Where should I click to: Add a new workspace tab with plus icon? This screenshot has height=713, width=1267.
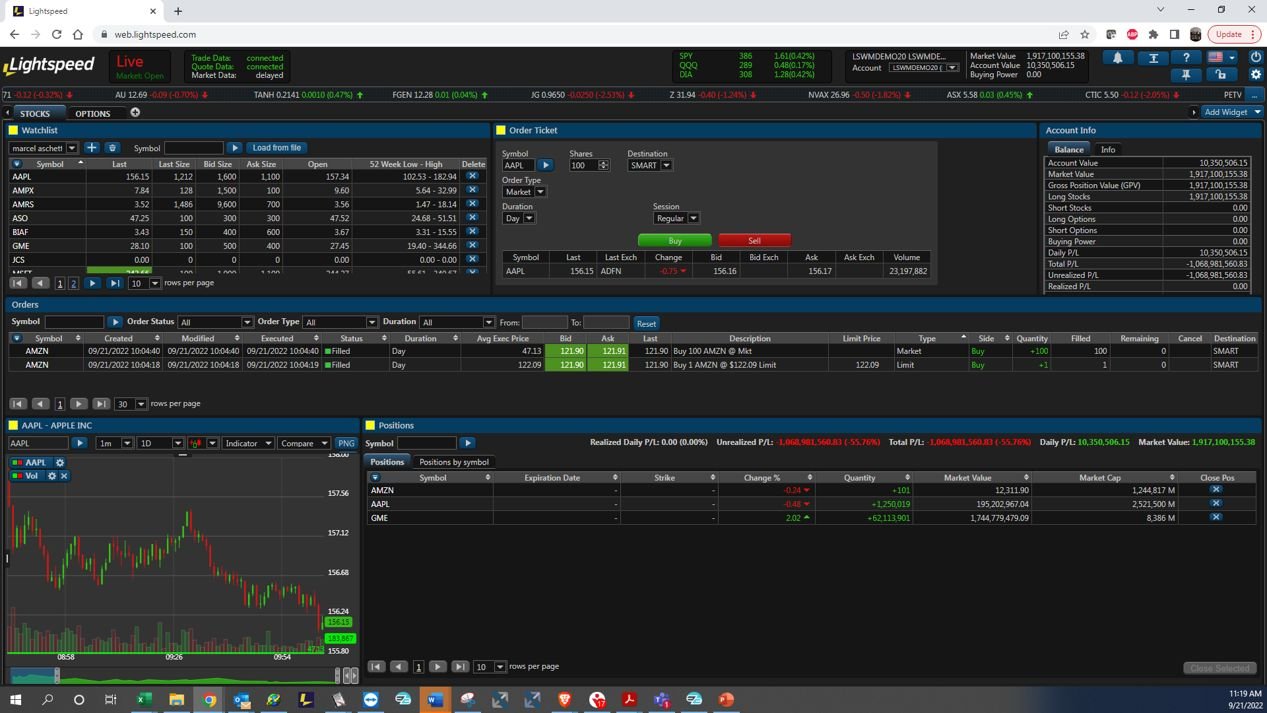(135, 112)
